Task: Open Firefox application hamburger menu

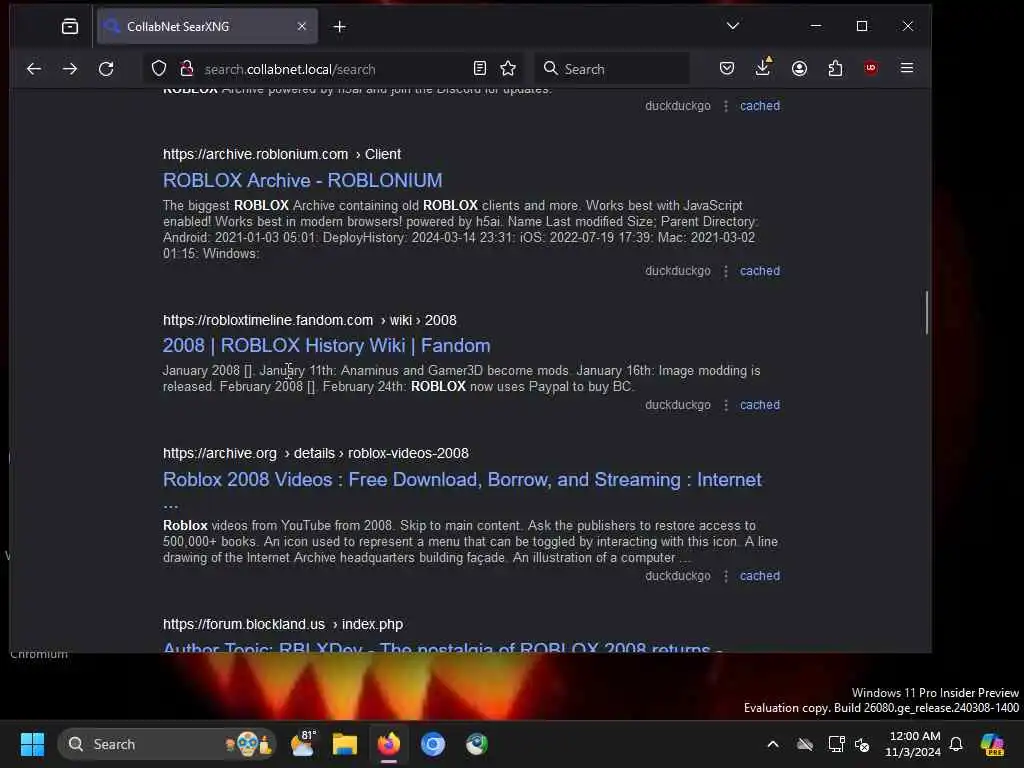Action: click(x=907, y=68)
